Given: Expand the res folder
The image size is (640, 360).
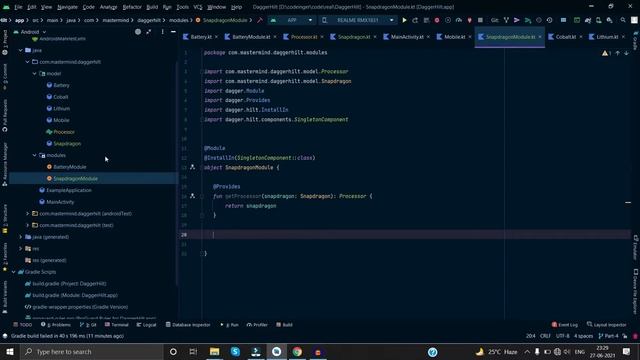Looking at the screenshot, I should (x=20, y=249).
